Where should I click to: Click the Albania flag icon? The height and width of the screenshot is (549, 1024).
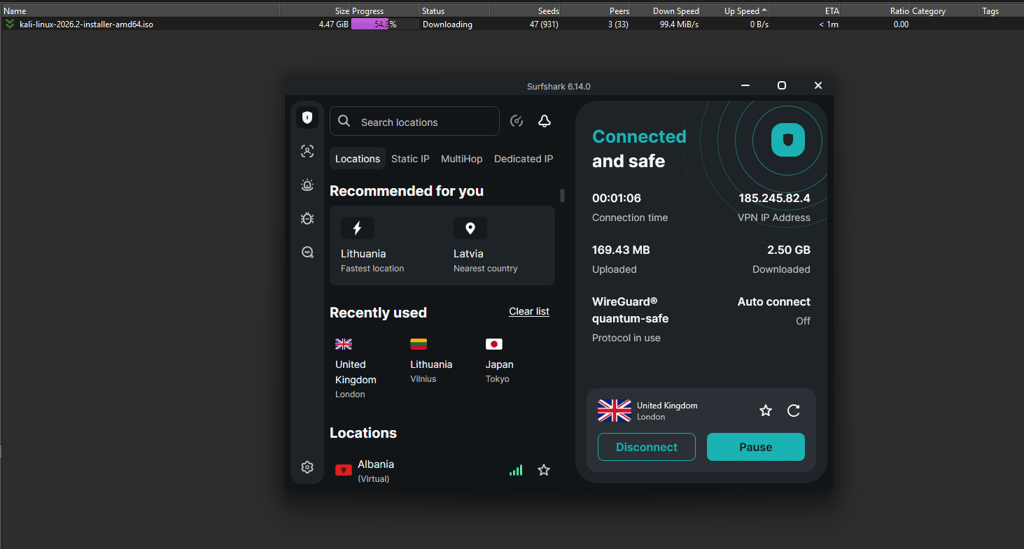click(344, 470)
